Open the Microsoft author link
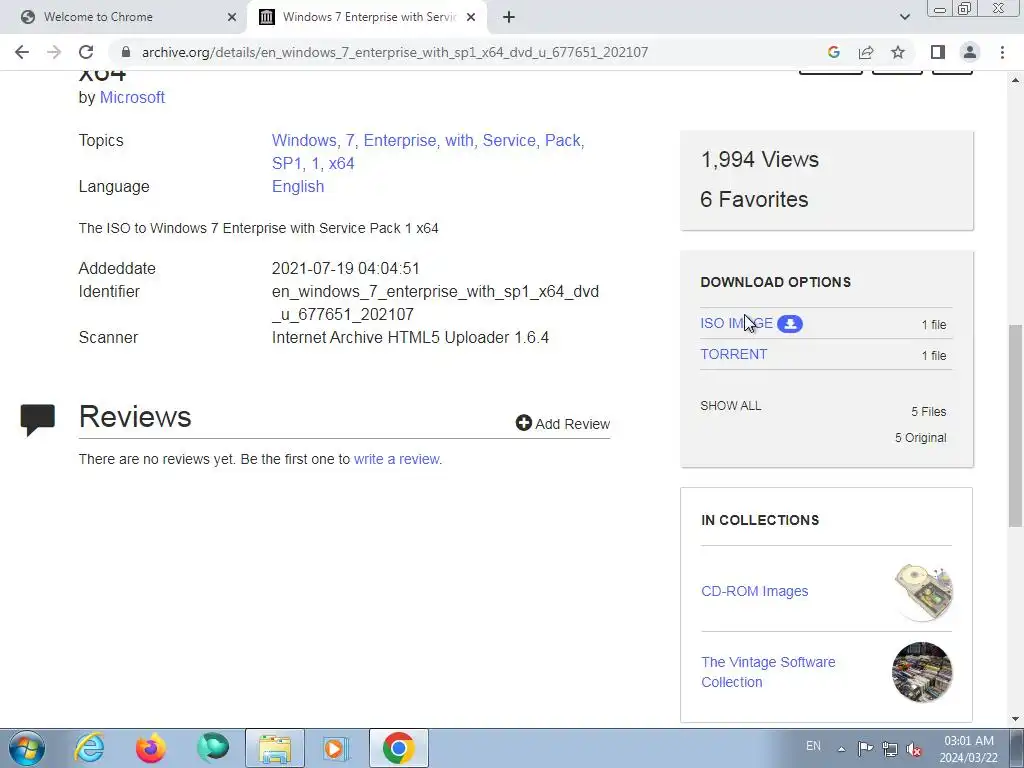The width and height of the screenshot is (1024, 768). click(x=132, y=97)
